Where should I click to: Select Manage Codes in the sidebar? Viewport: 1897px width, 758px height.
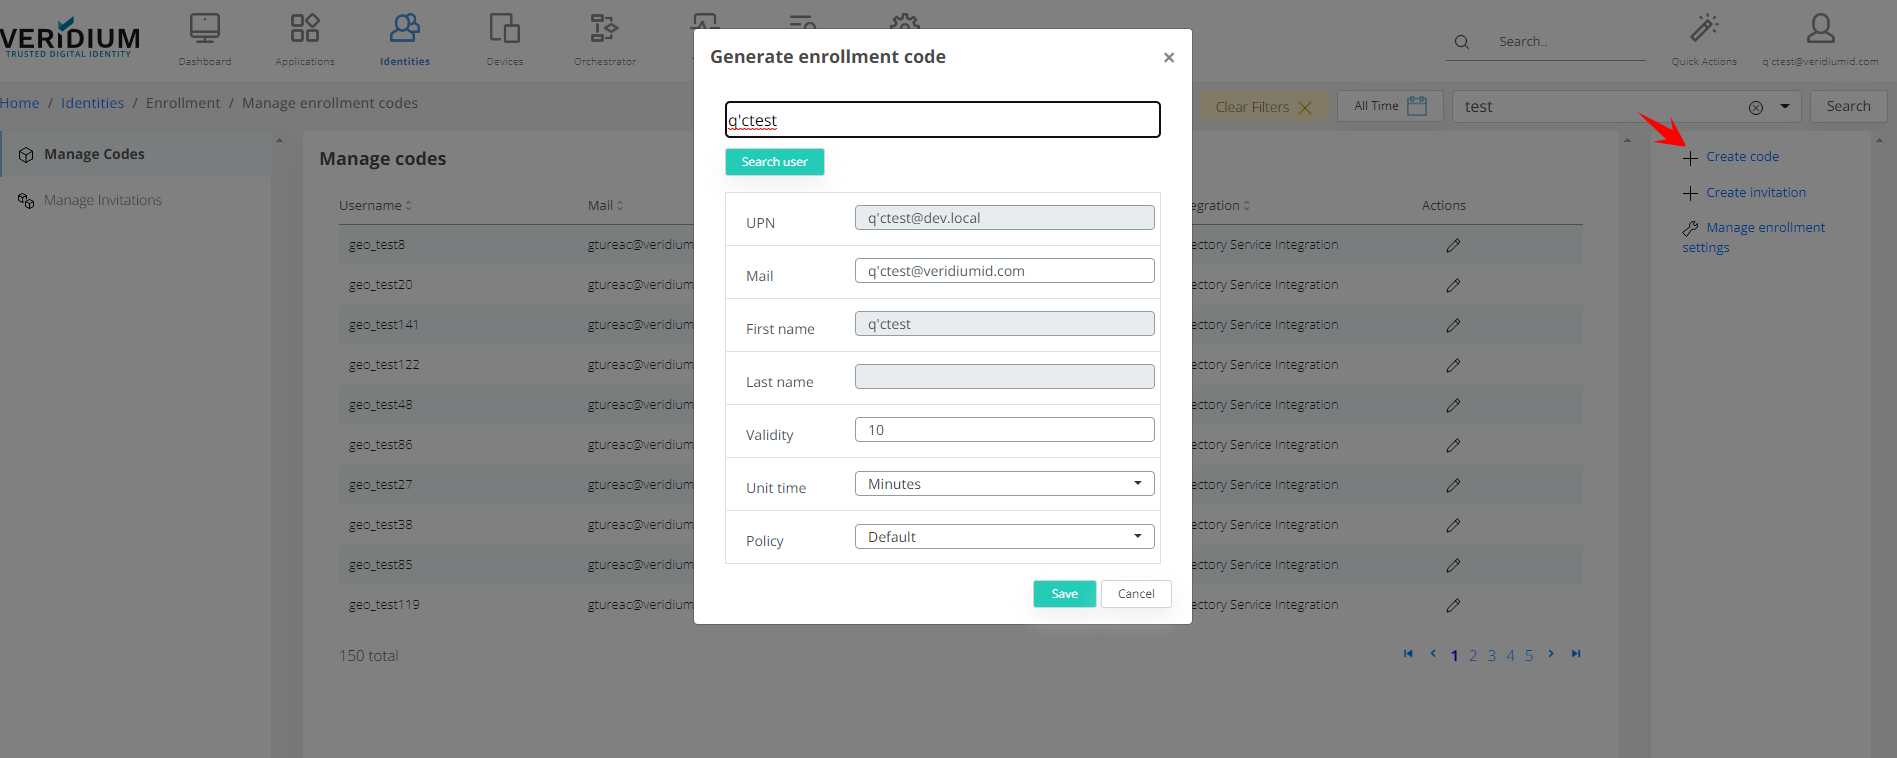tap(94, 154)
